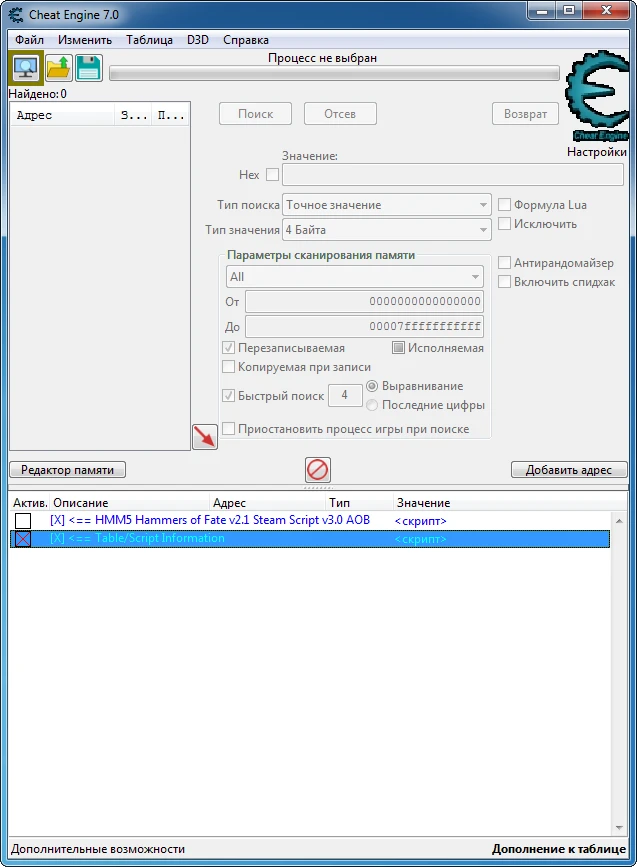Select the Последние цифры radio button

372,405
